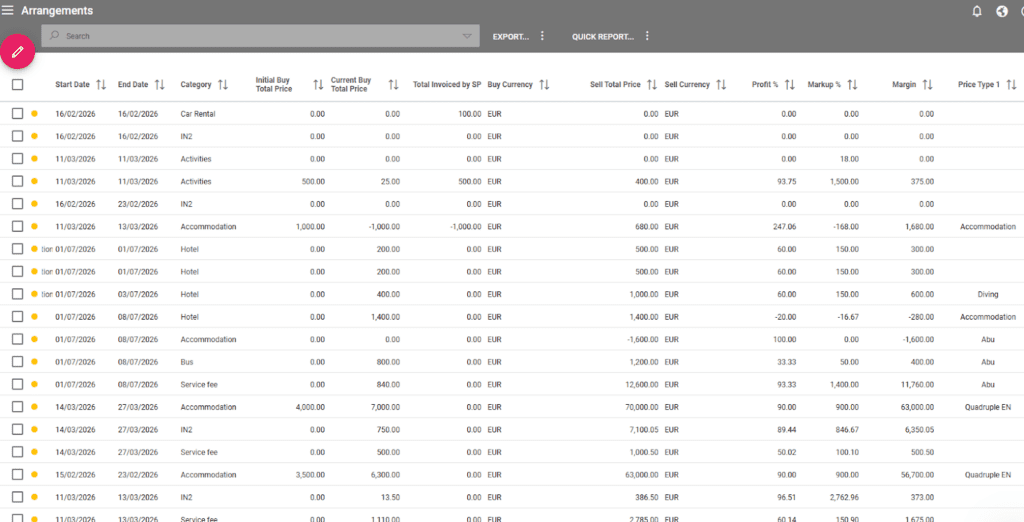Click the 500.50 margin value
Viewport: 1024px width, 522px height.
[923, 451]
